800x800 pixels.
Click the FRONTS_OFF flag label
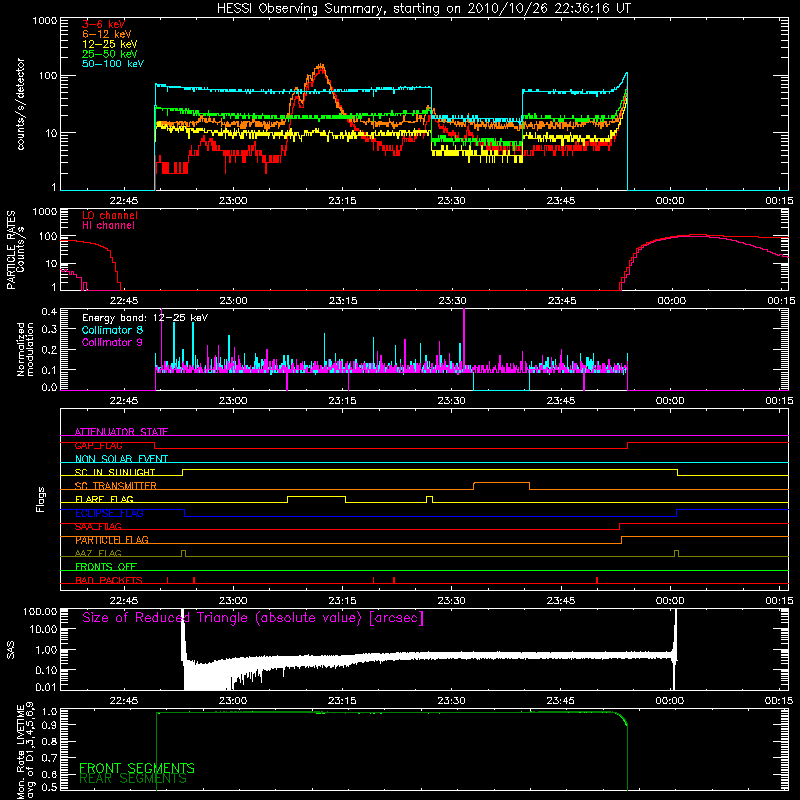coord(106,567)
